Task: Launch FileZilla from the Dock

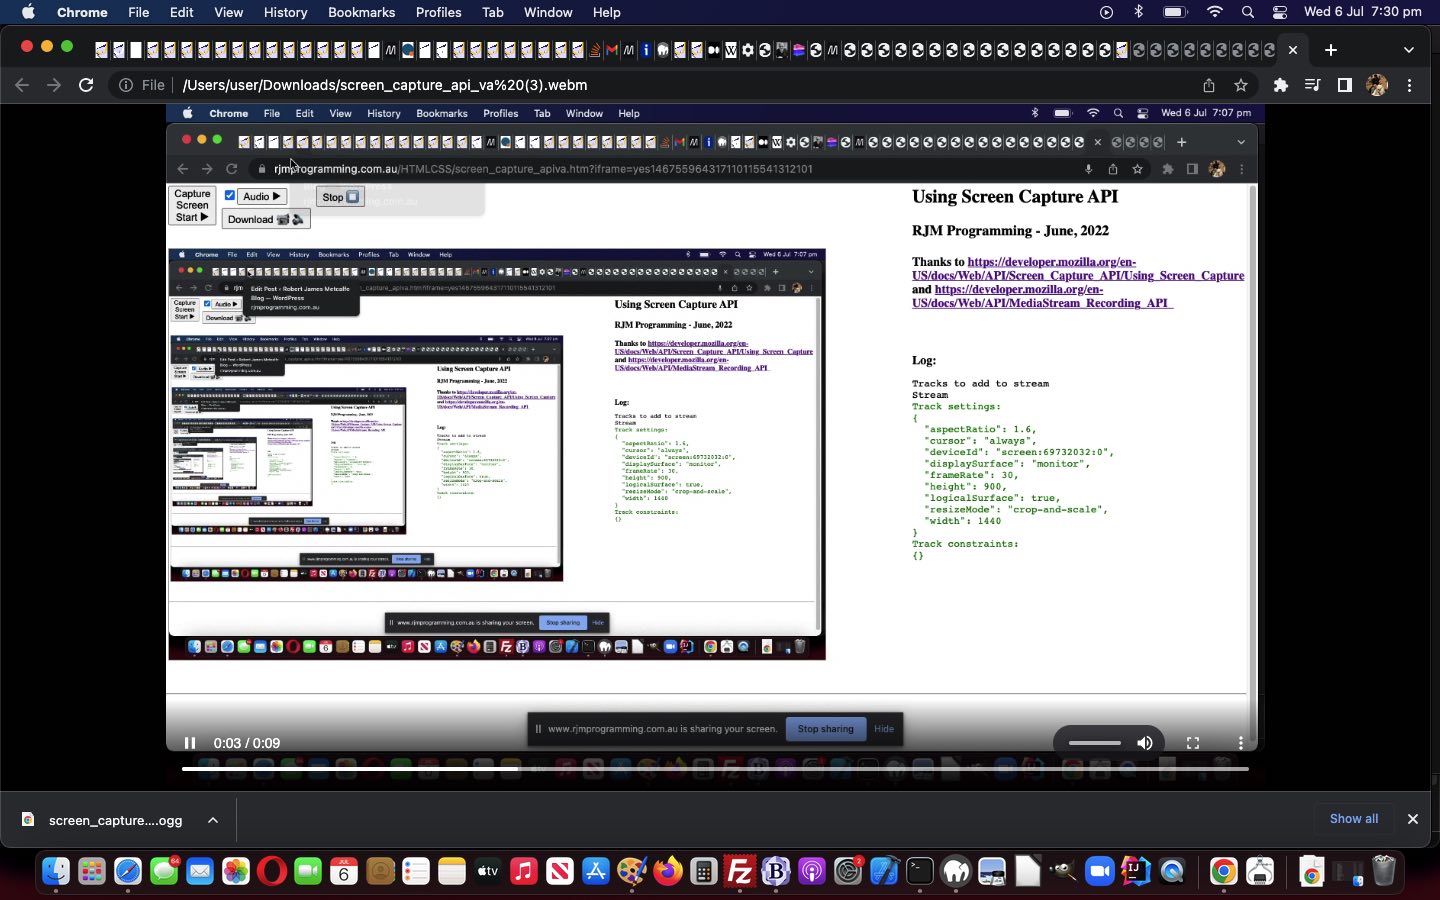Action: 740,871
